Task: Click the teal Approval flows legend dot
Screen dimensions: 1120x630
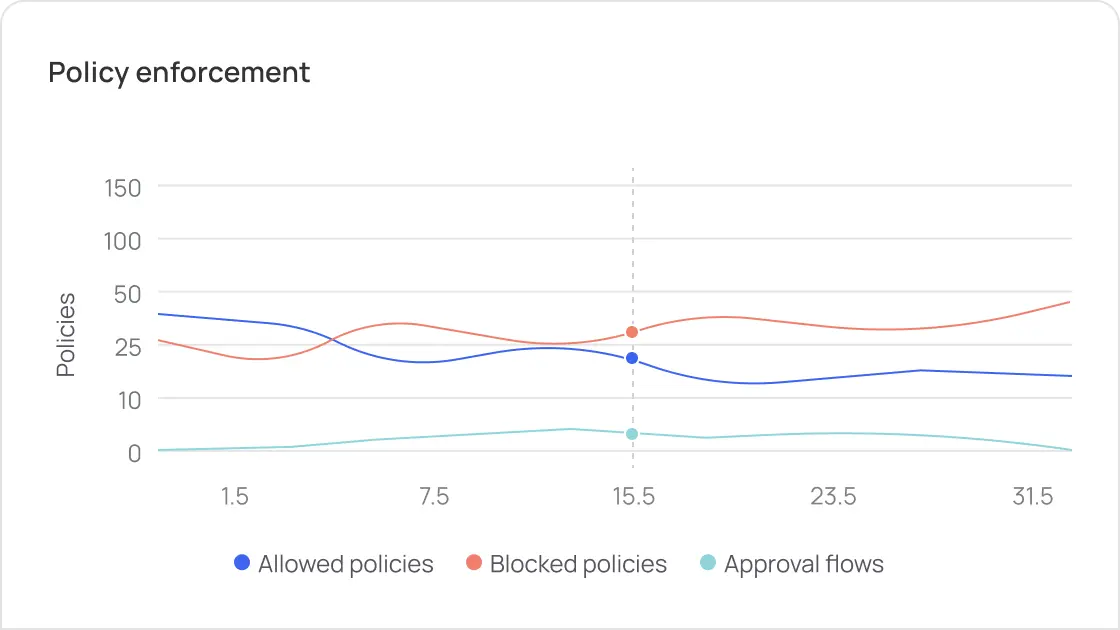Action: pyautogui.click(x=708, y=563)
